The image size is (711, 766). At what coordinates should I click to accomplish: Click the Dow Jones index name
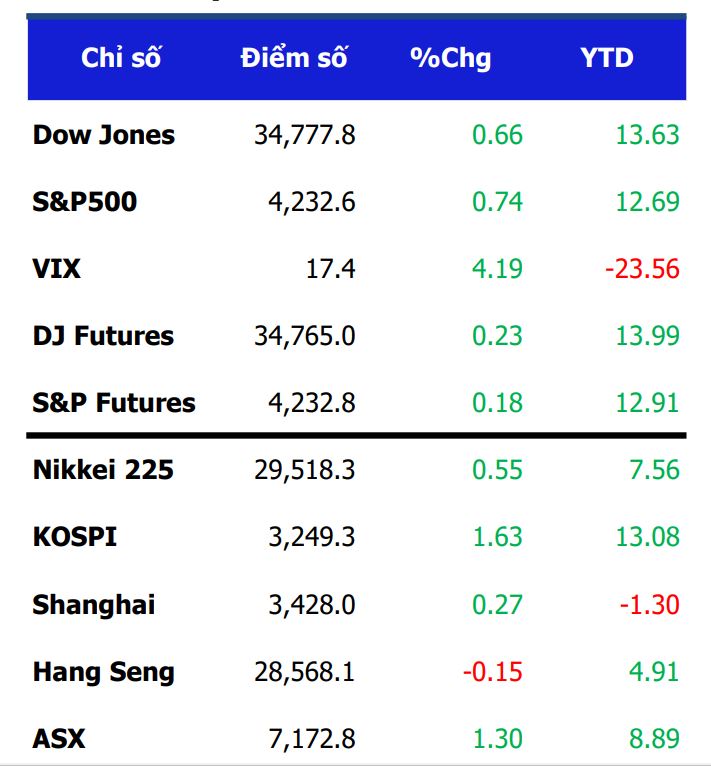[104, 135]
